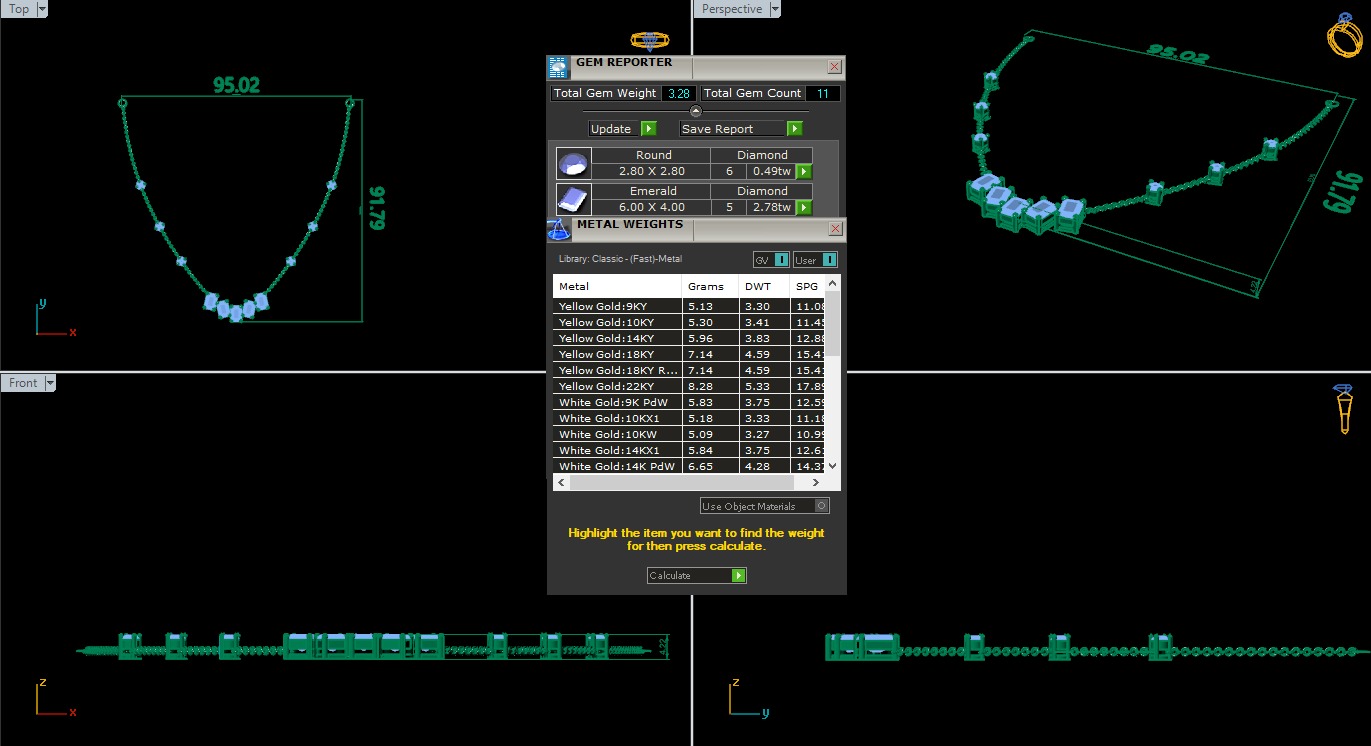This screenshot has height=746, width=1371.
Task: Click the 91.79 dimension in Top viewport
Action: (x=378, y=207)
